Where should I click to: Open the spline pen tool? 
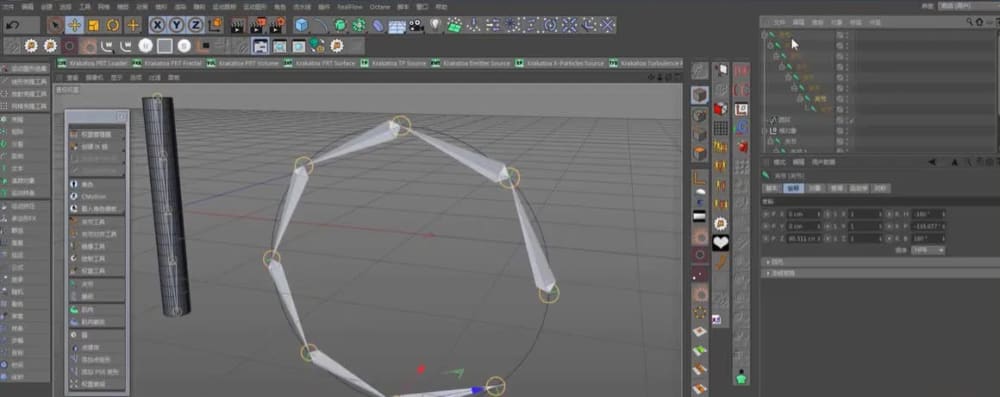point(321,26)
